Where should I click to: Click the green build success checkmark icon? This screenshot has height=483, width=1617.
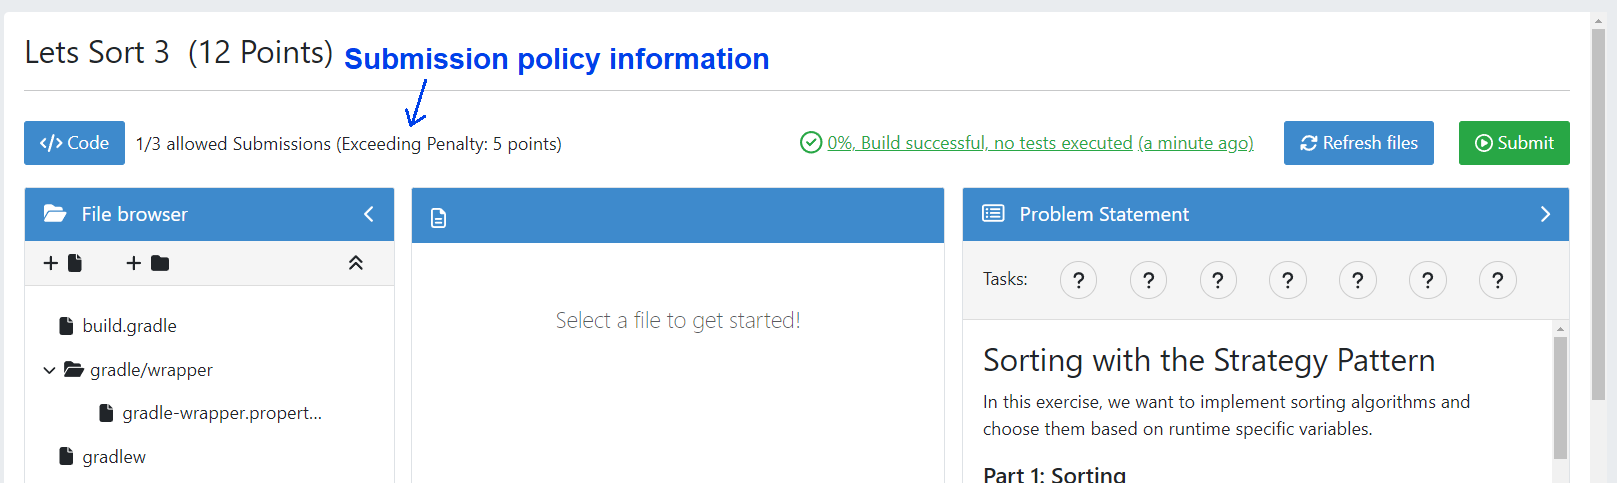coord(811,143)
